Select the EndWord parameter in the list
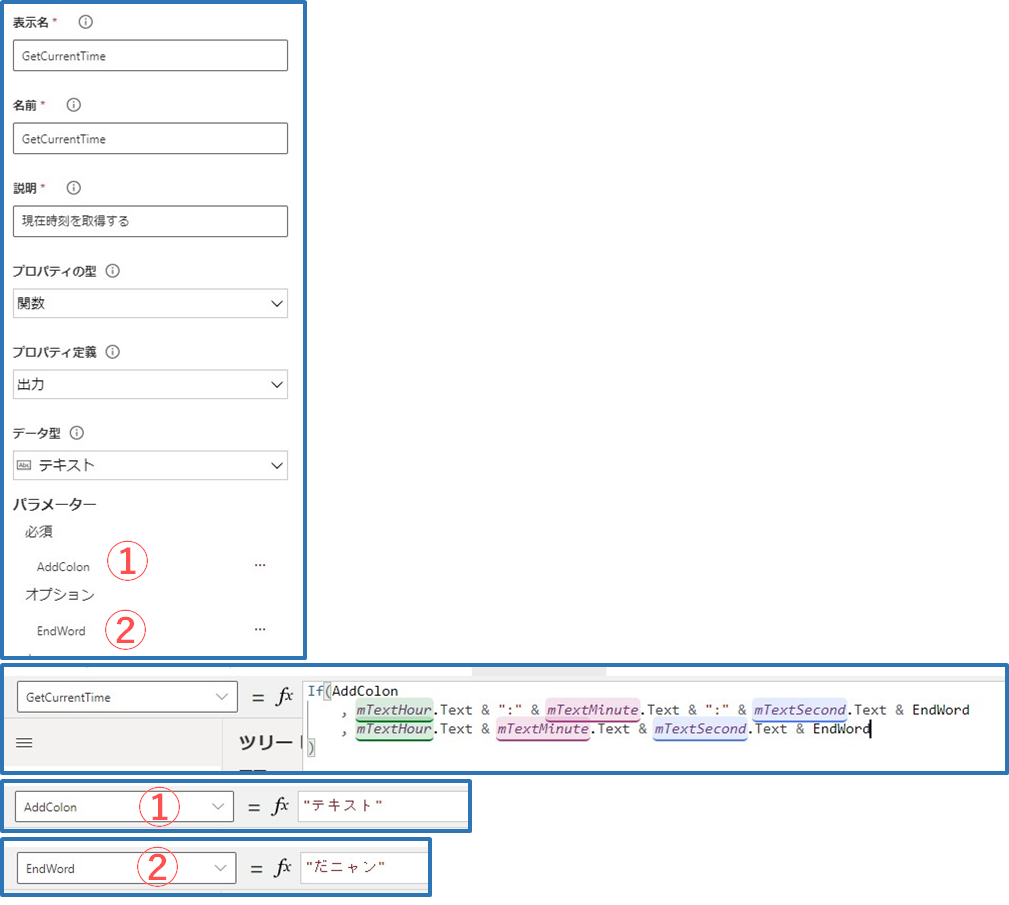This screenshot has height=905, width=1009. click(x=61, y=631)
